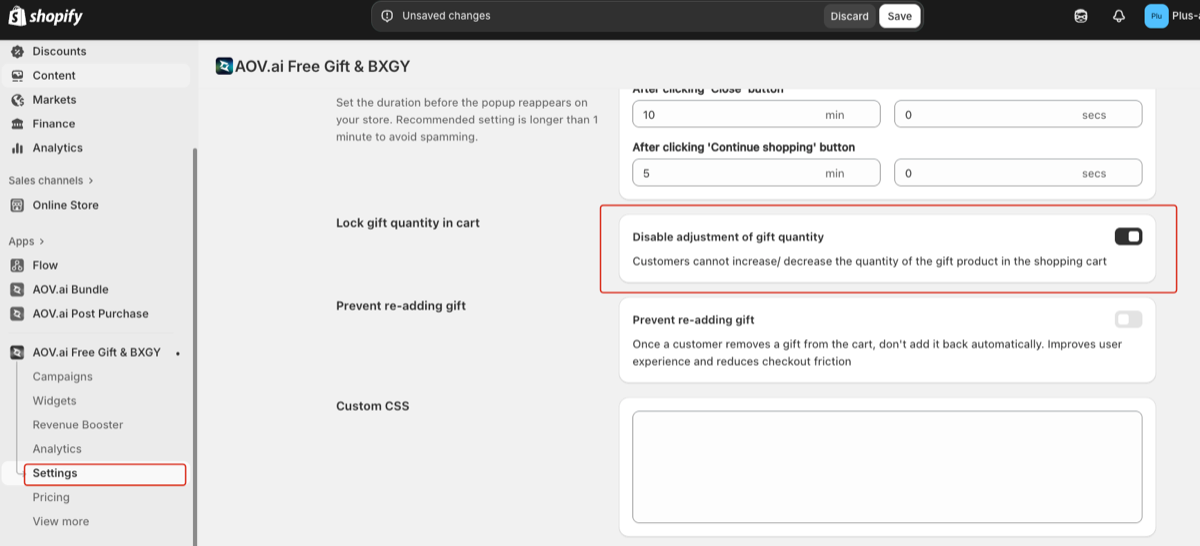Click the Online Store icon
The height and width of the screenshot is (546, 1200).
16,205
